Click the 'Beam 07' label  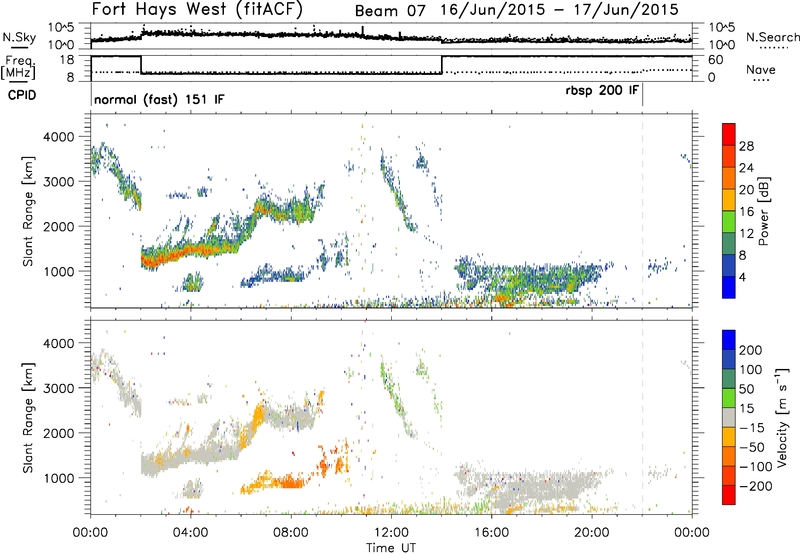point(390,11)
